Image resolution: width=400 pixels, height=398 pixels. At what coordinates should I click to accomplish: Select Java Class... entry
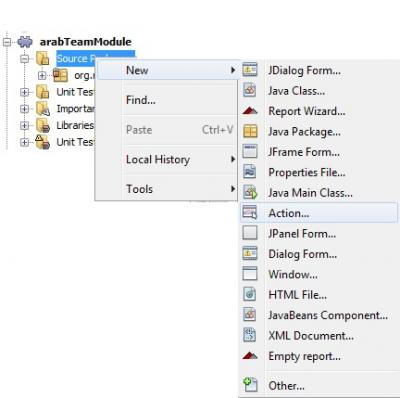[319, 90]
